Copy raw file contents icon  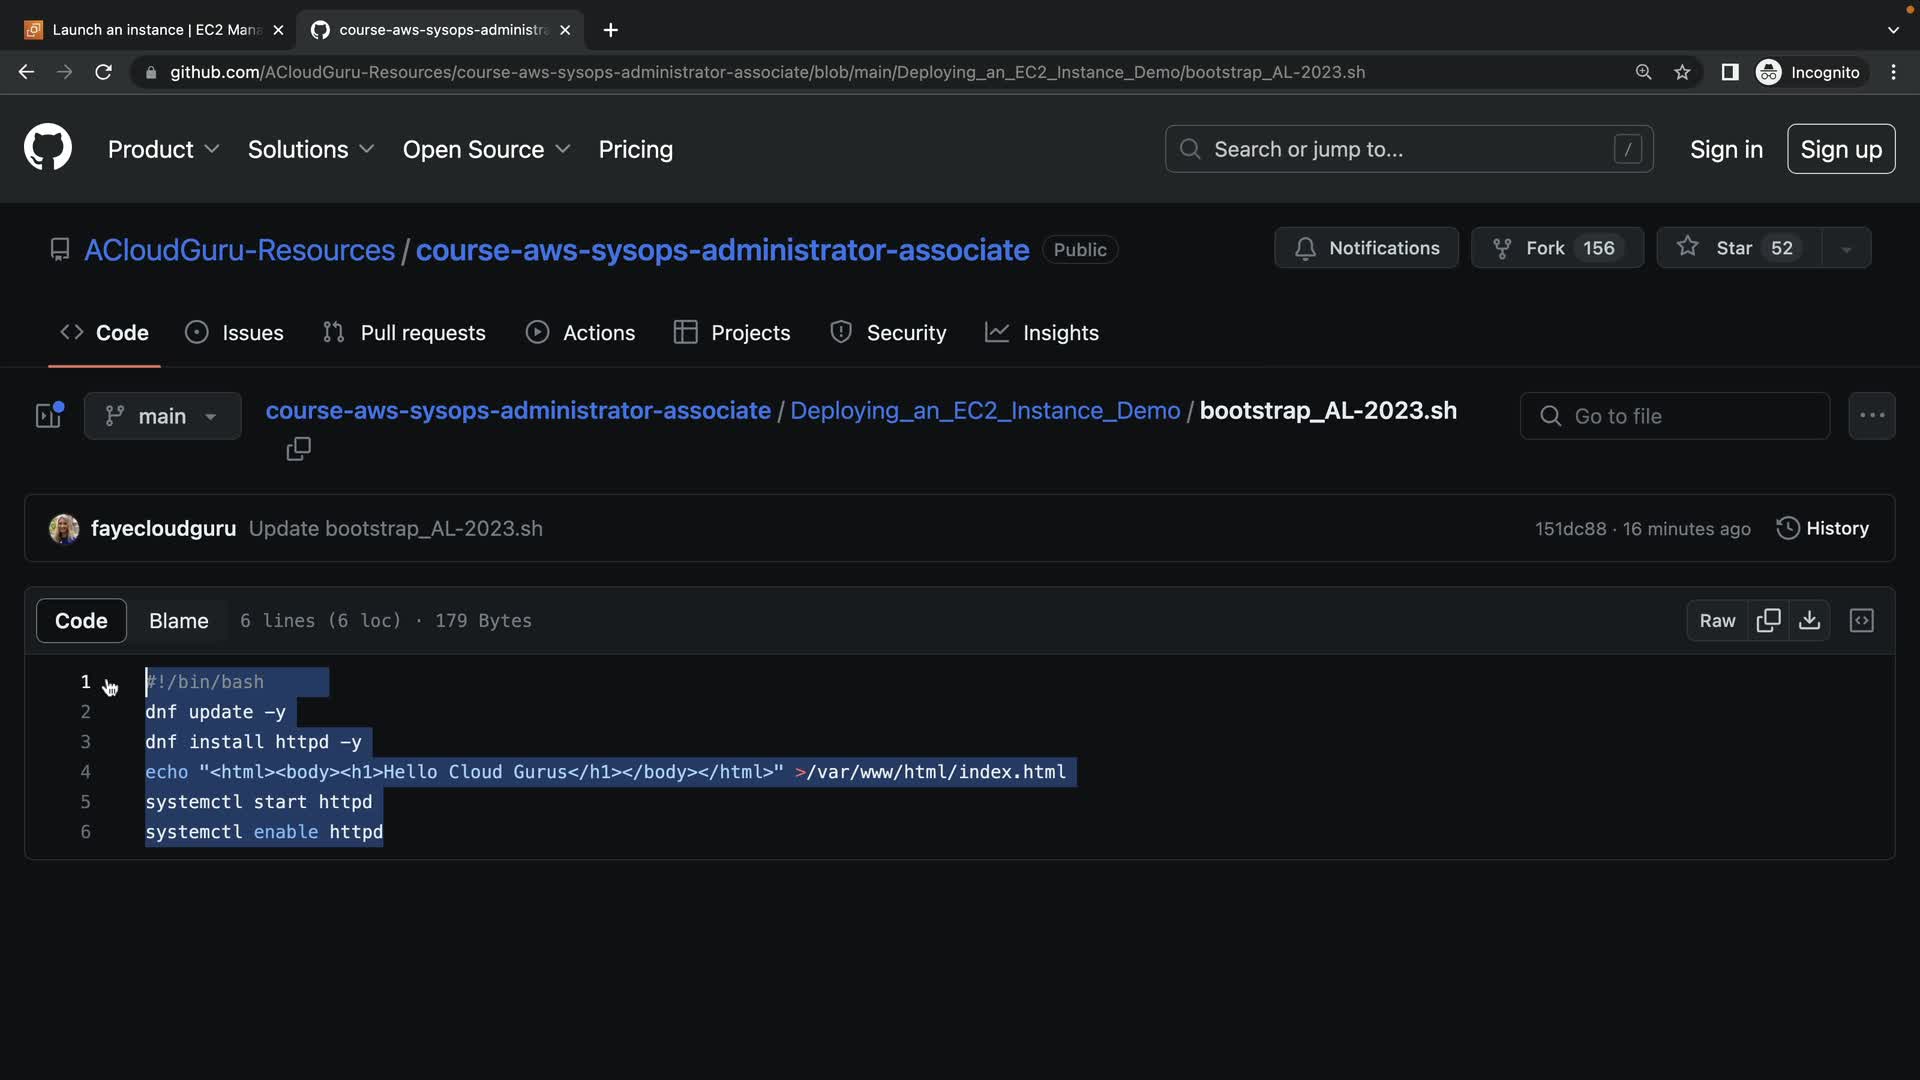point(1768,620)
